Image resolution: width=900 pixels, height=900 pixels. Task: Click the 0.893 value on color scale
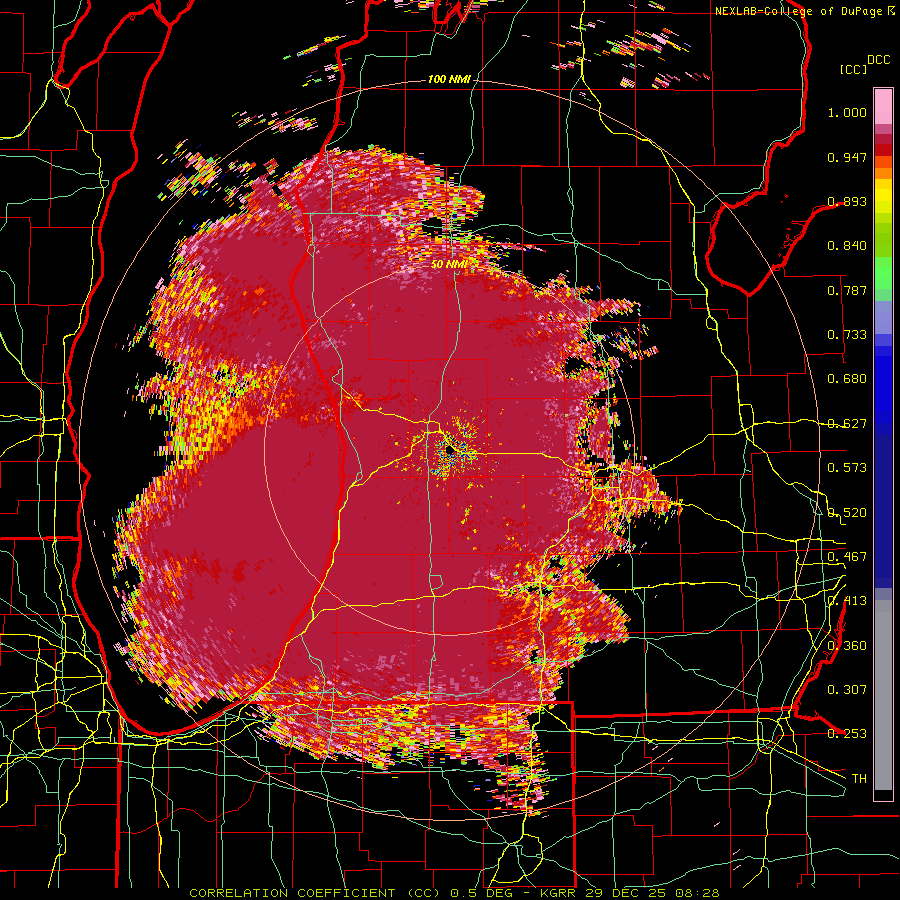[847, 201]
